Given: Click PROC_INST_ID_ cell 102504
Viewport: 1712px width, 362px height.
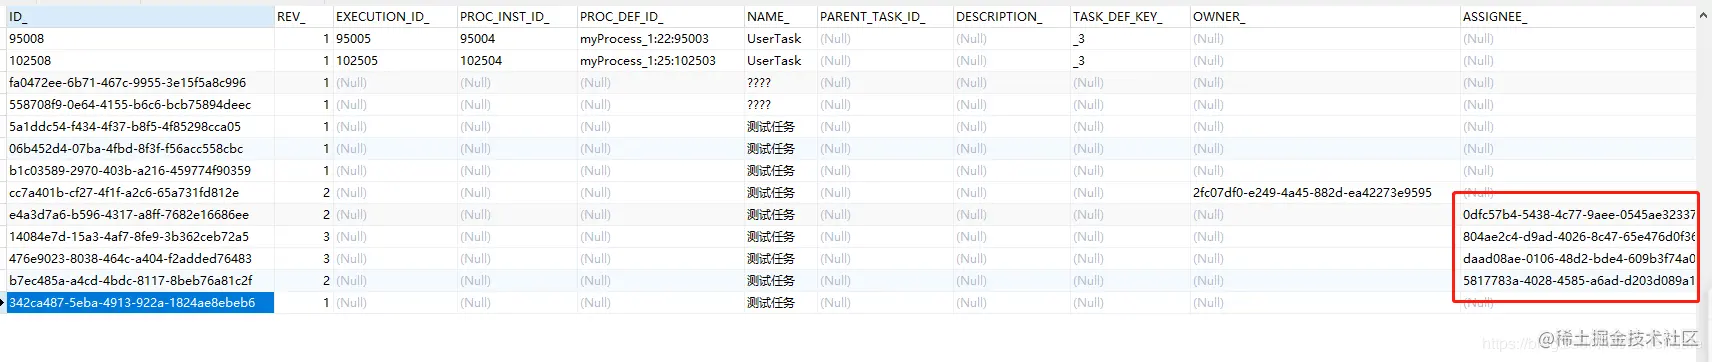Looking at the screenshot, I should pos(517,61).
